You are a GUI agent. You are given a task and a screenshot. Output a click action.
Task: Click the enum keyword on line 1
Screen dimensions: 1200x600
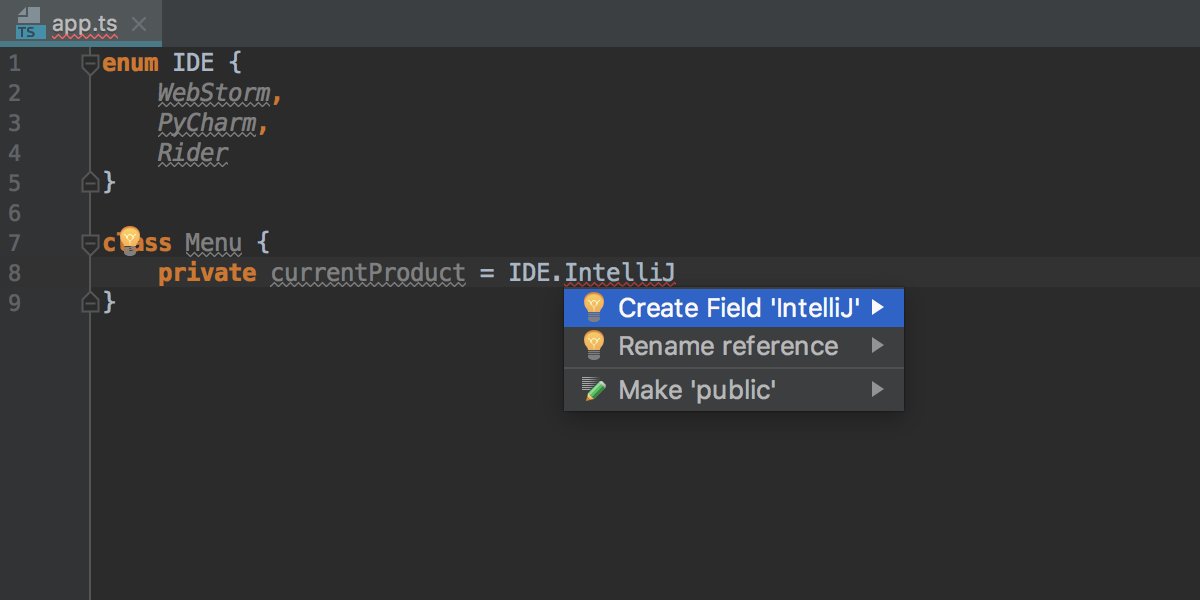pyautogui.click(x=130, y=63)
